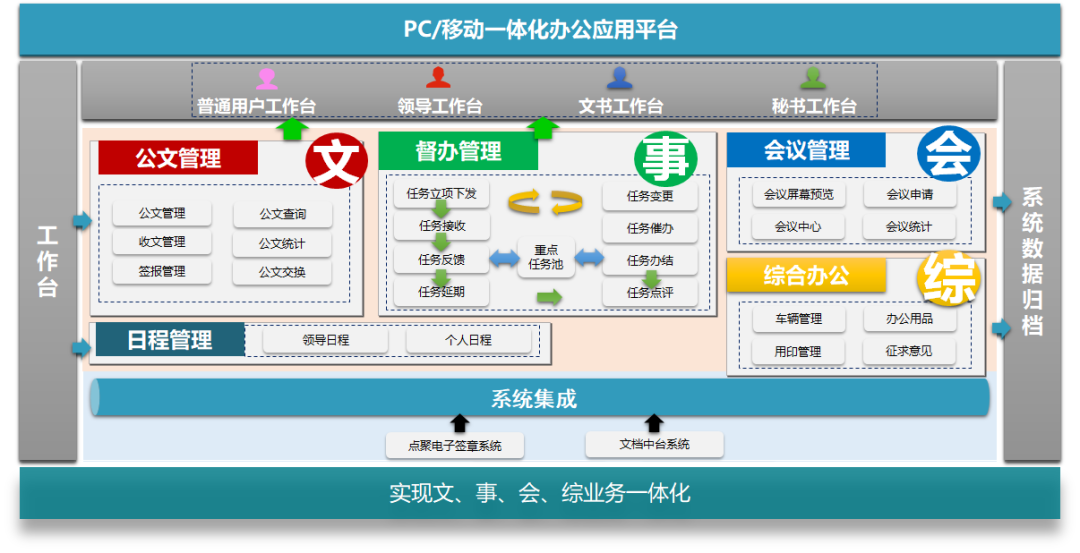Image resolution: width=1080 pixels, height=553 pixels.
Task: Click the yellow cycle arrows icon
Action: 546,202
